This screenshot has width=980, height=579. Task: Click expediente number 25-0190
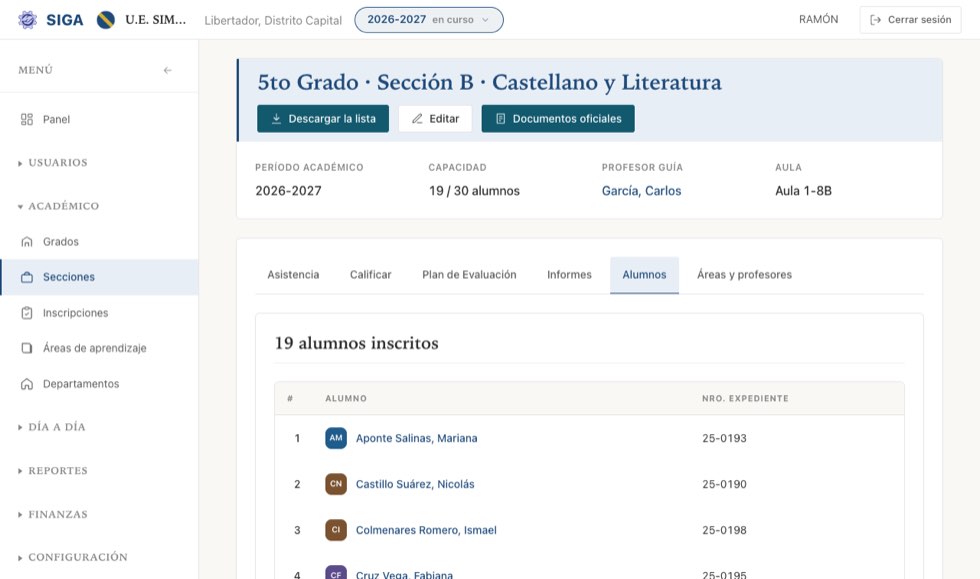(724, 484)
